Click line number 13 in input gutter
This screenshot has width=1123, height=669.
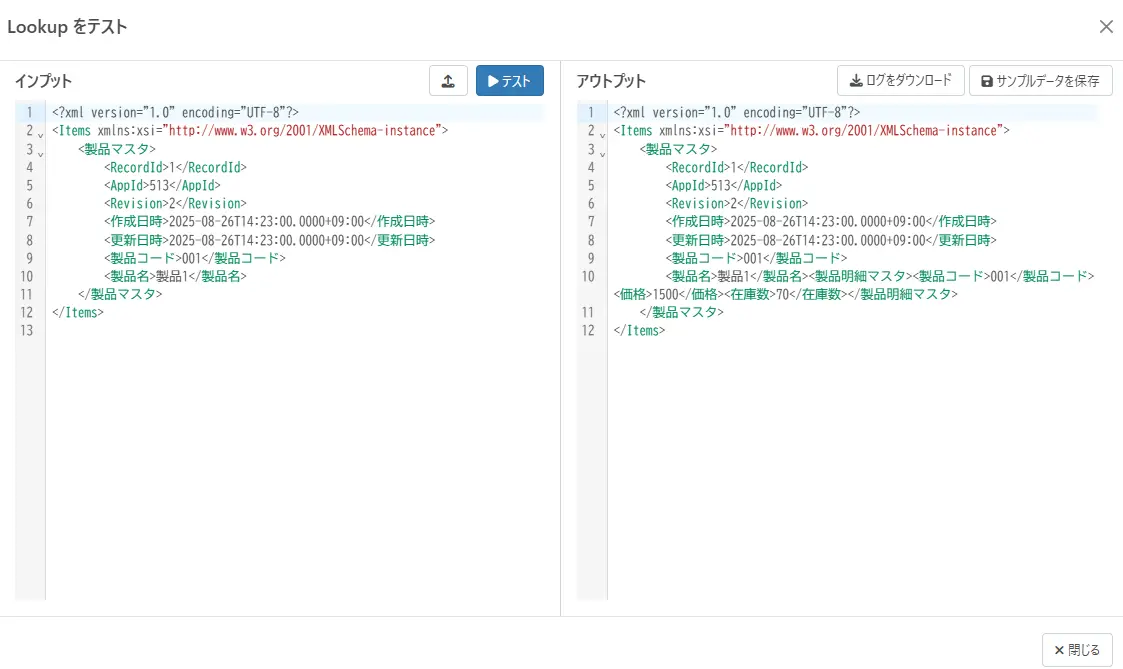pos(29,331)
